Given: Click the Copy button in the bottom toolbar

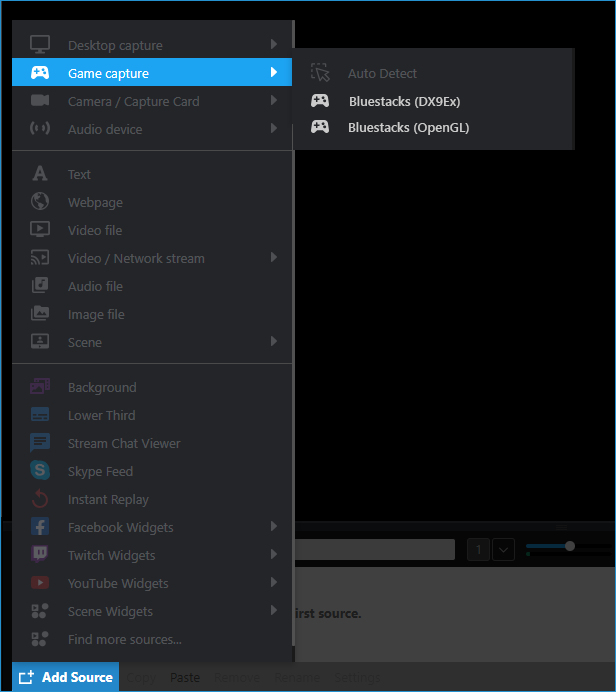Looking at the screenshot, I should (141, 677).
